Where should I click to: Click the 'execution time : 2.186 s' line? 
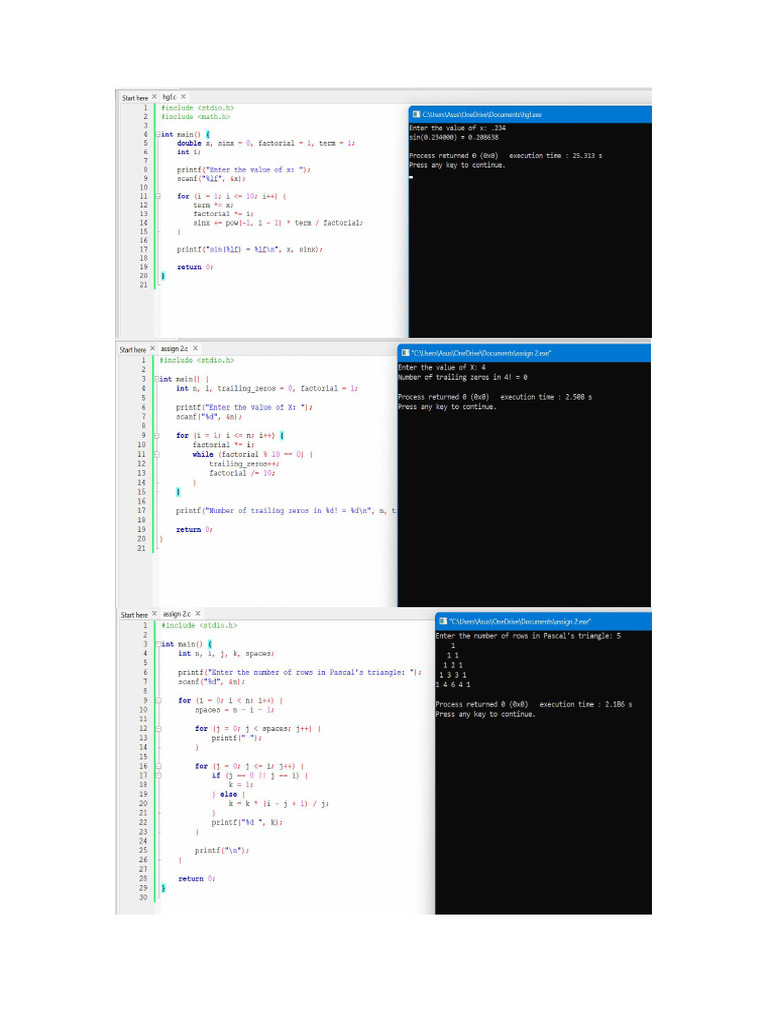point(585,704)
